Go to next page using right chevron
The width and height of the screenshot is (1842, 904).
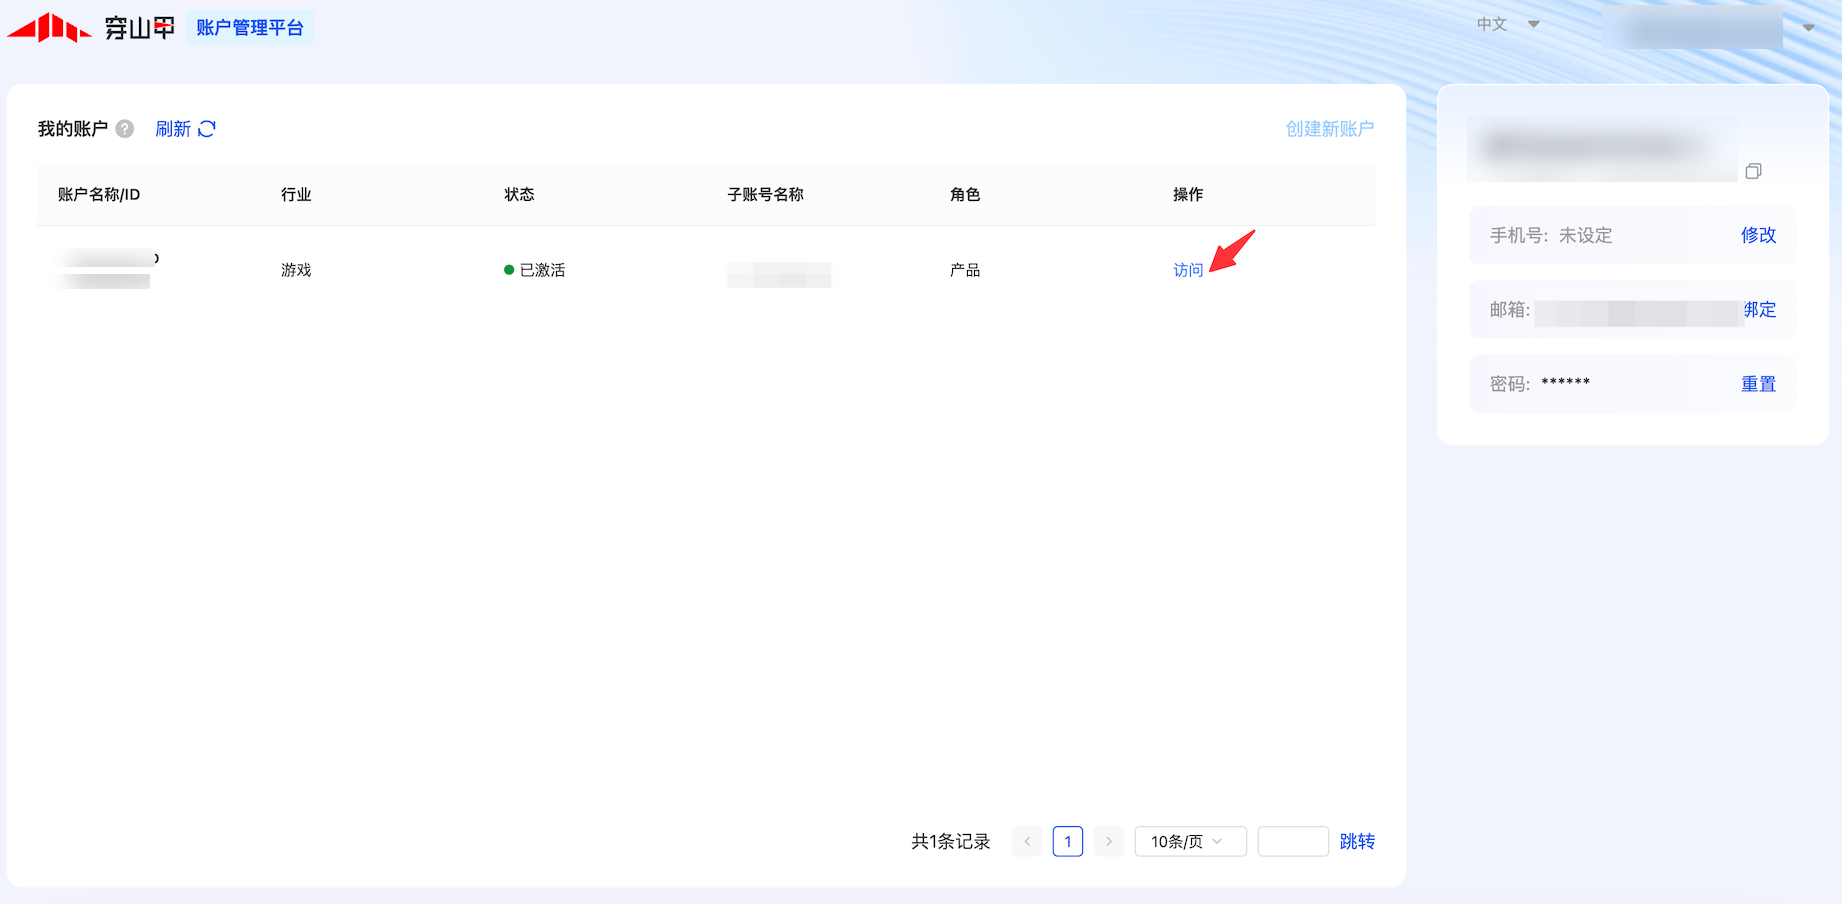pyautogui.click(x=1108, y=842)
